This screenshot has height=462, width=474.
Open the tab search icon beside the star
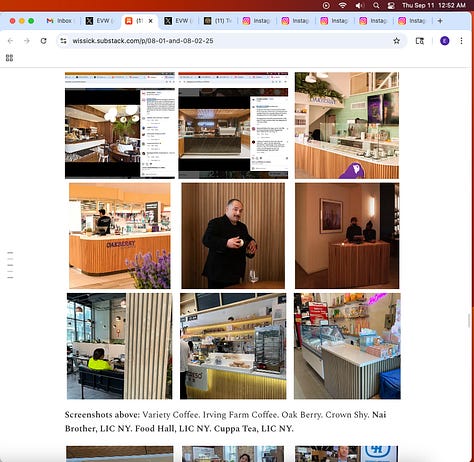pos(420,41)
